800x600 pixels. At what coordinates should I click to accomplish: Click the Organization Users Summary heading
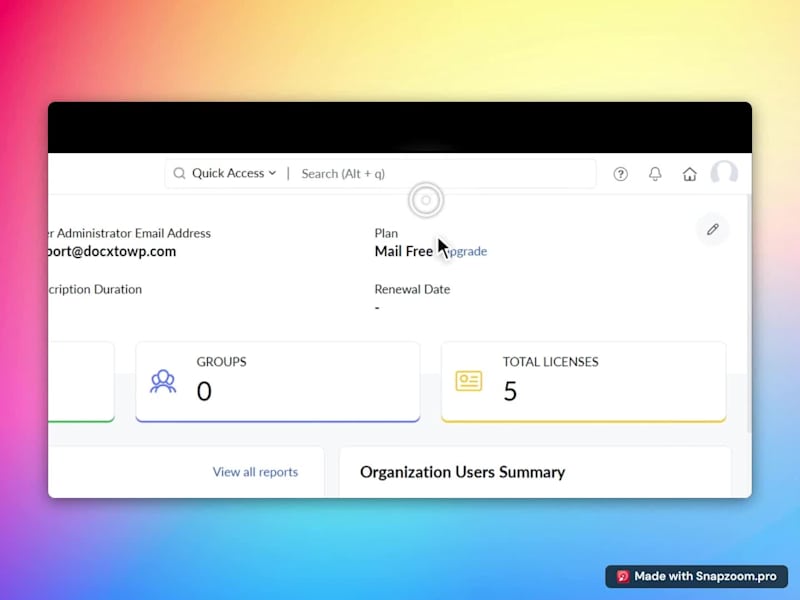coord(462,472)
